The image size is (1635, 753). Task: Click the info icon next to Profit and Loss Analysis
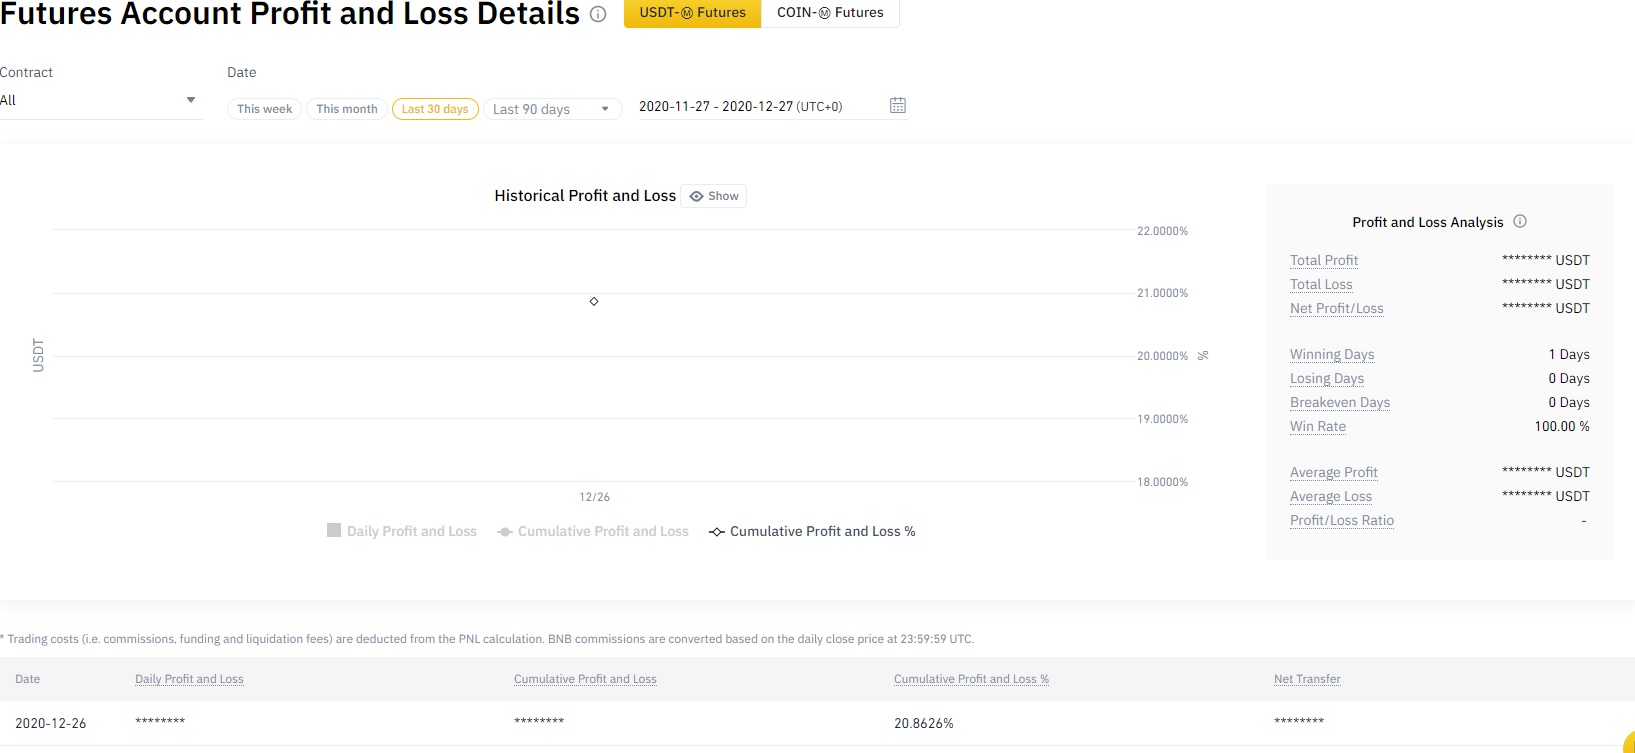click(x=1520, y=221)
